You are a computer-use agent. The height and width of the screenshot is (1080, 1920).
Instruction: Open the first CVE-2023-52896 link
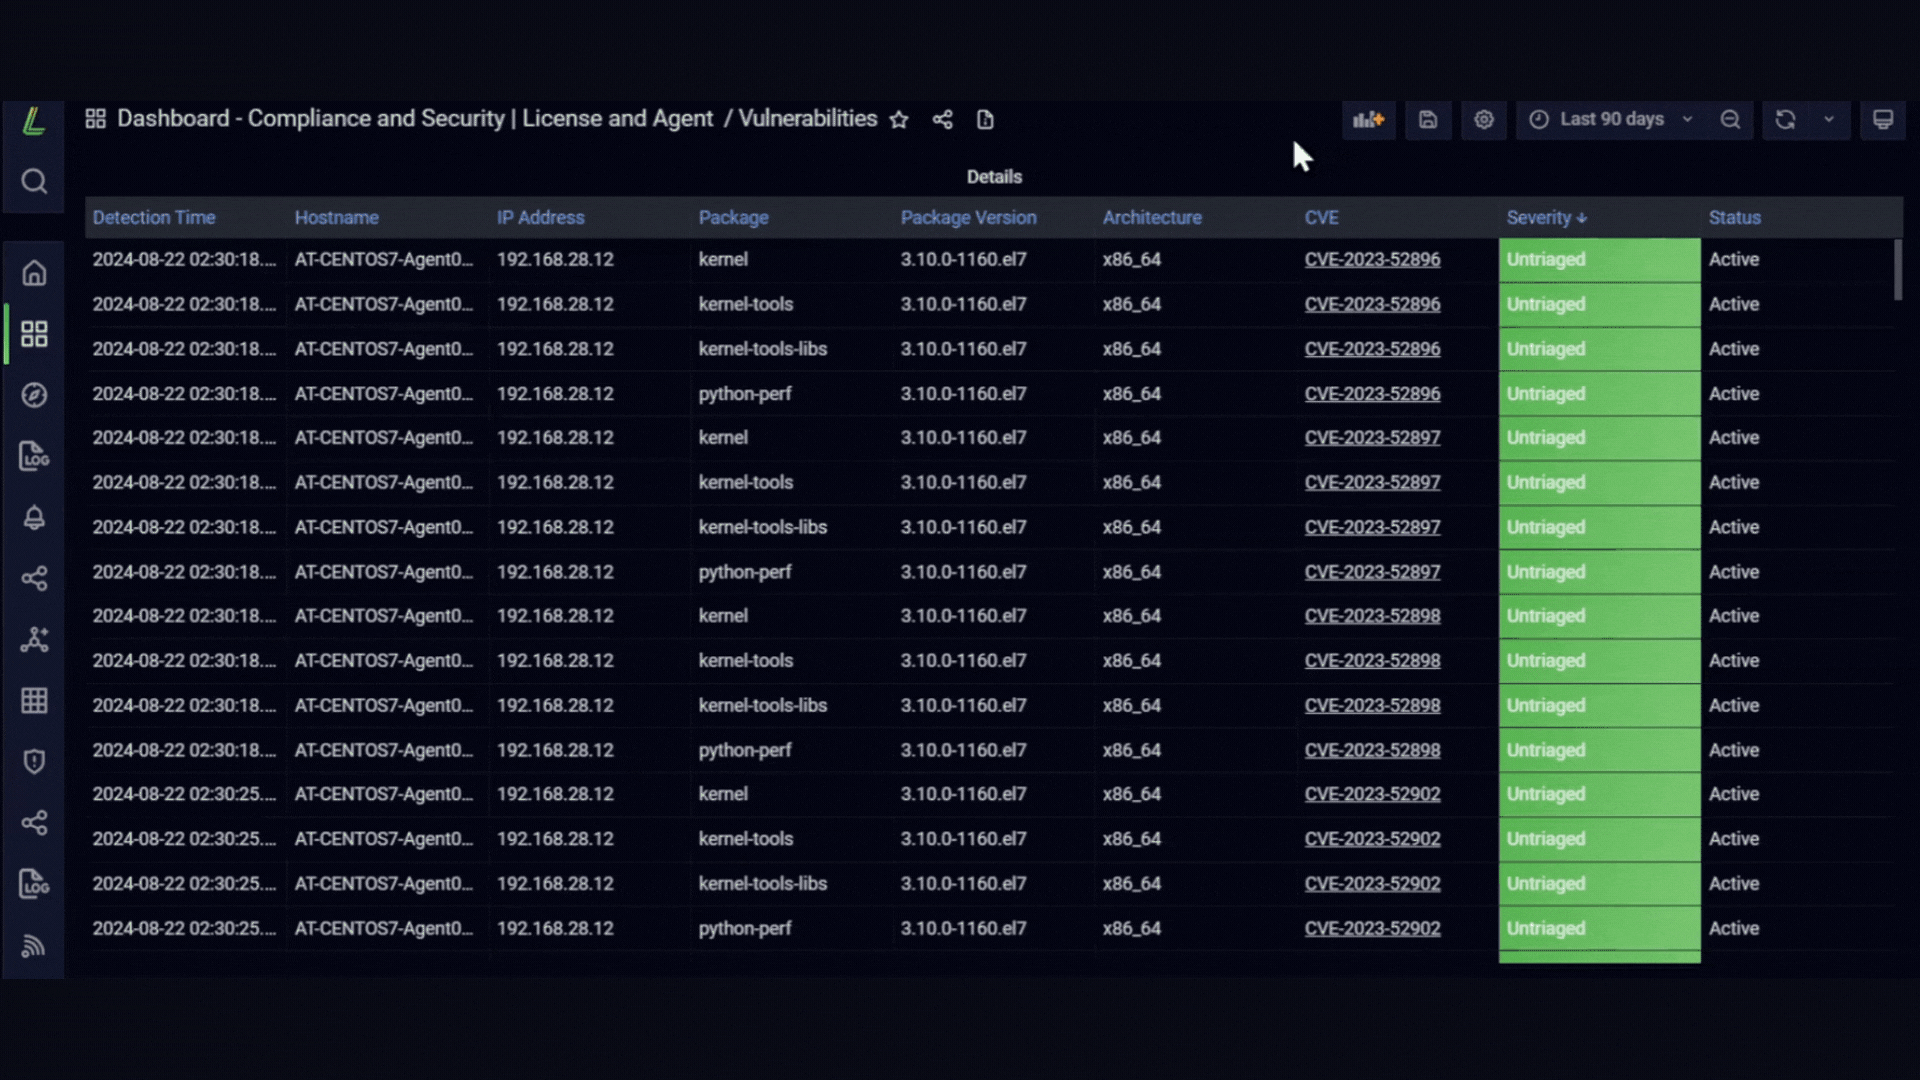pyautogui.click(x=1372, y=260)
